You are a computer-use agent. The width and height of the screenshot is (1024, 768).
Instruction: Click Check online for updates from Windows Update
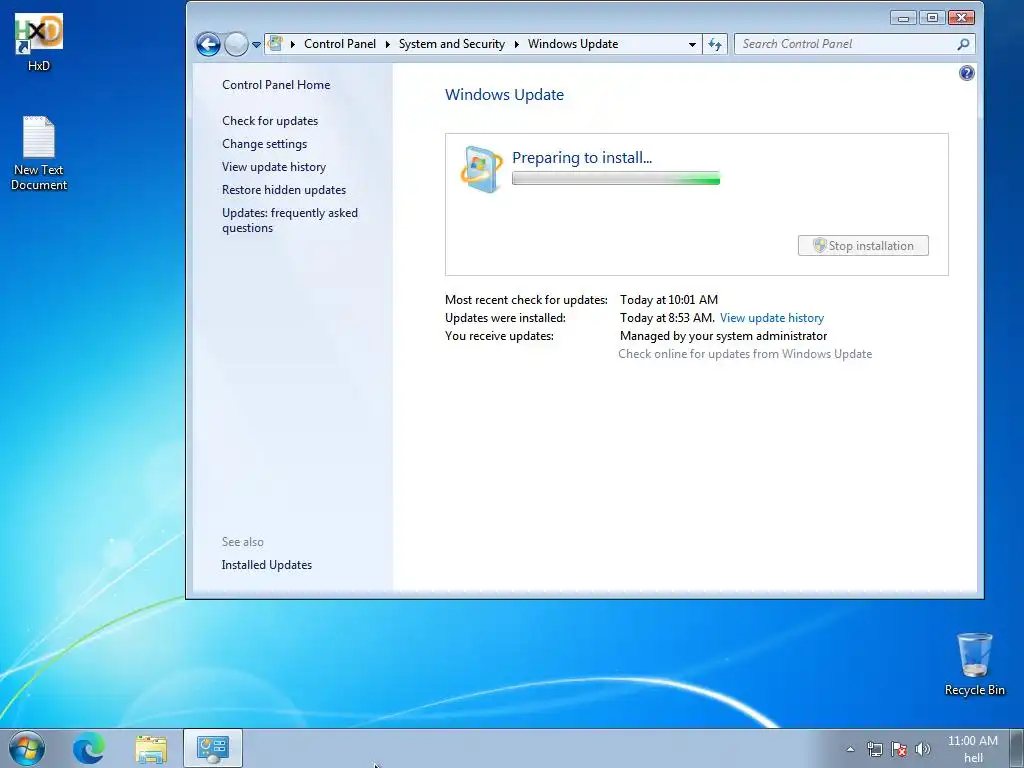click(745, 354)
